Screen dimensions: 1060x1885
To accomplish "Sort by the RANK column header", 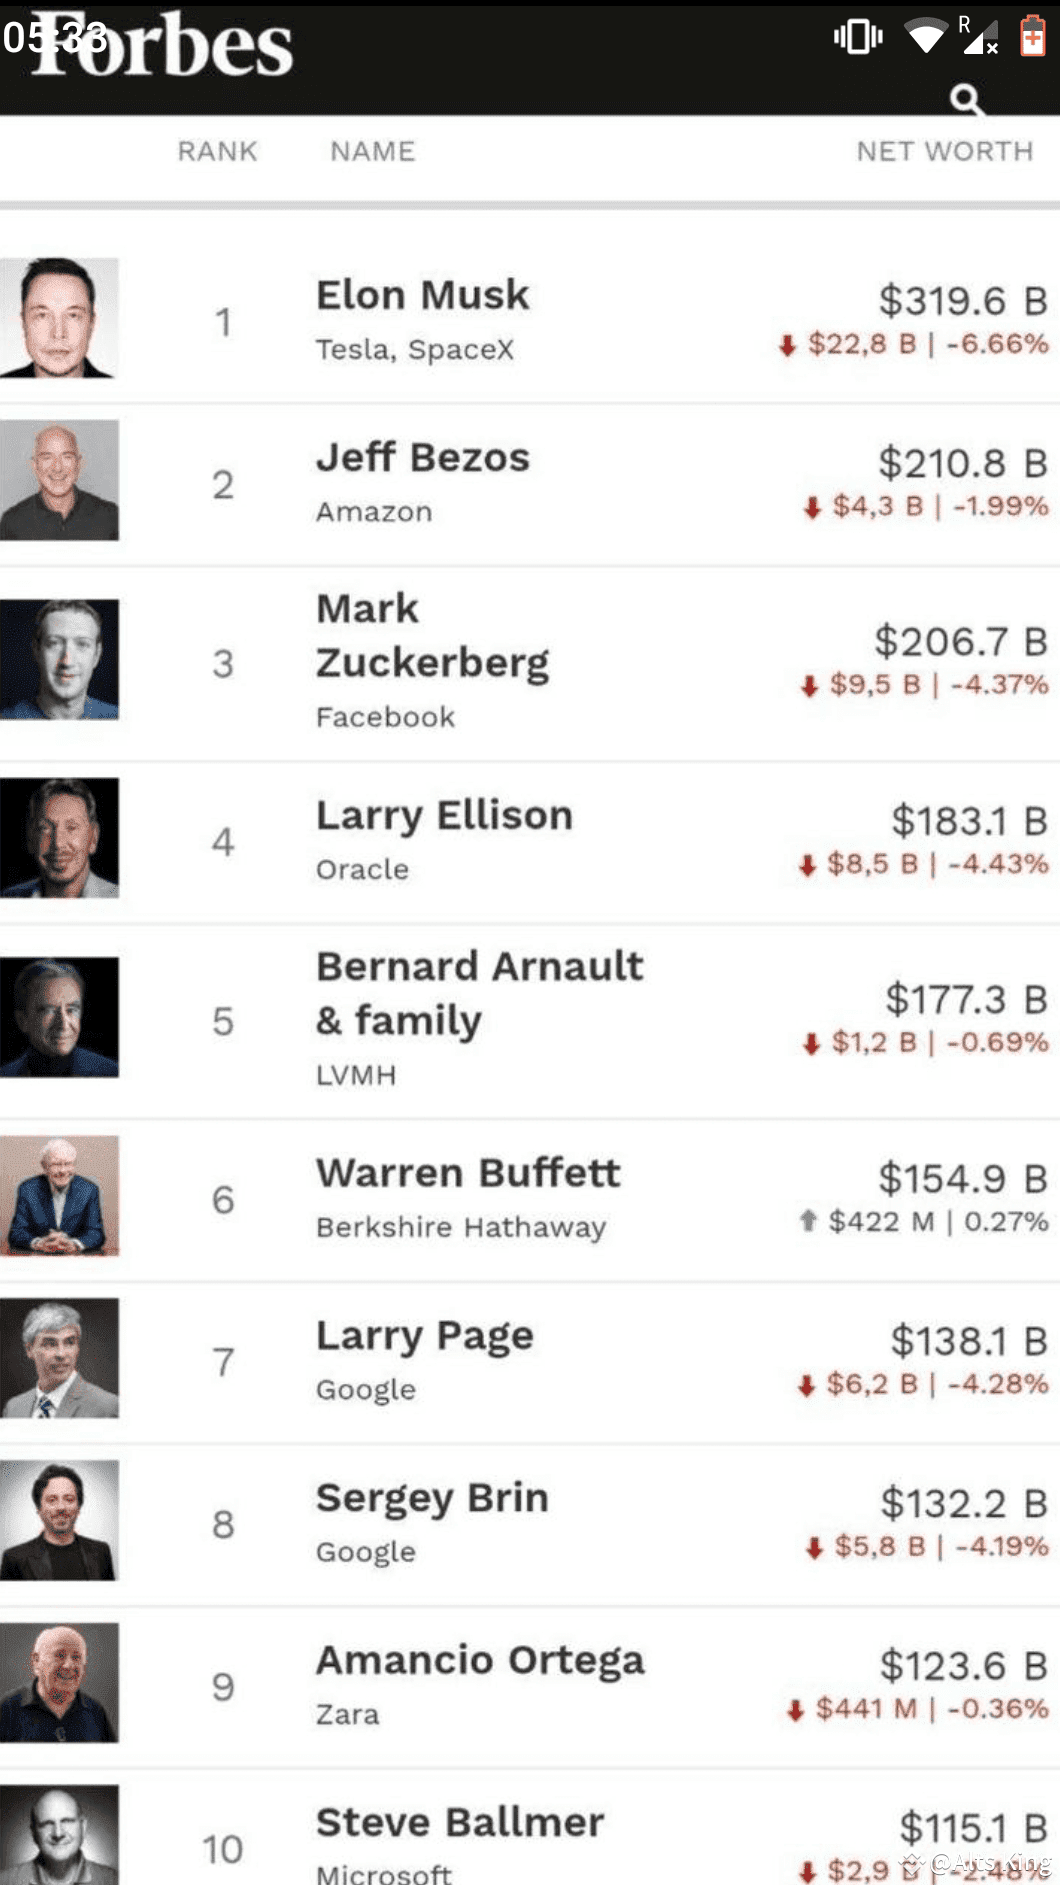I will [x=216, y=152].
